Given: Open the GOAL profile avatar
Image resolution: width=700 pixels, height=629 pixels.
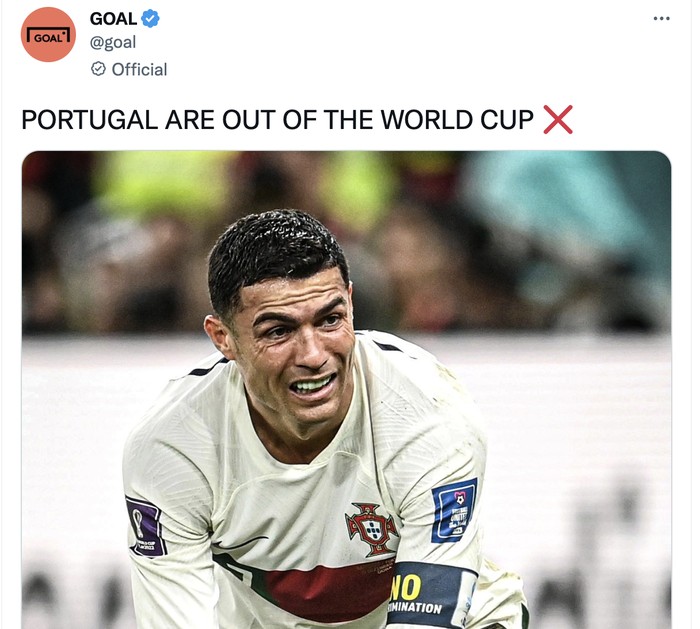Looking at the screenshot, I should coord(48,34).
